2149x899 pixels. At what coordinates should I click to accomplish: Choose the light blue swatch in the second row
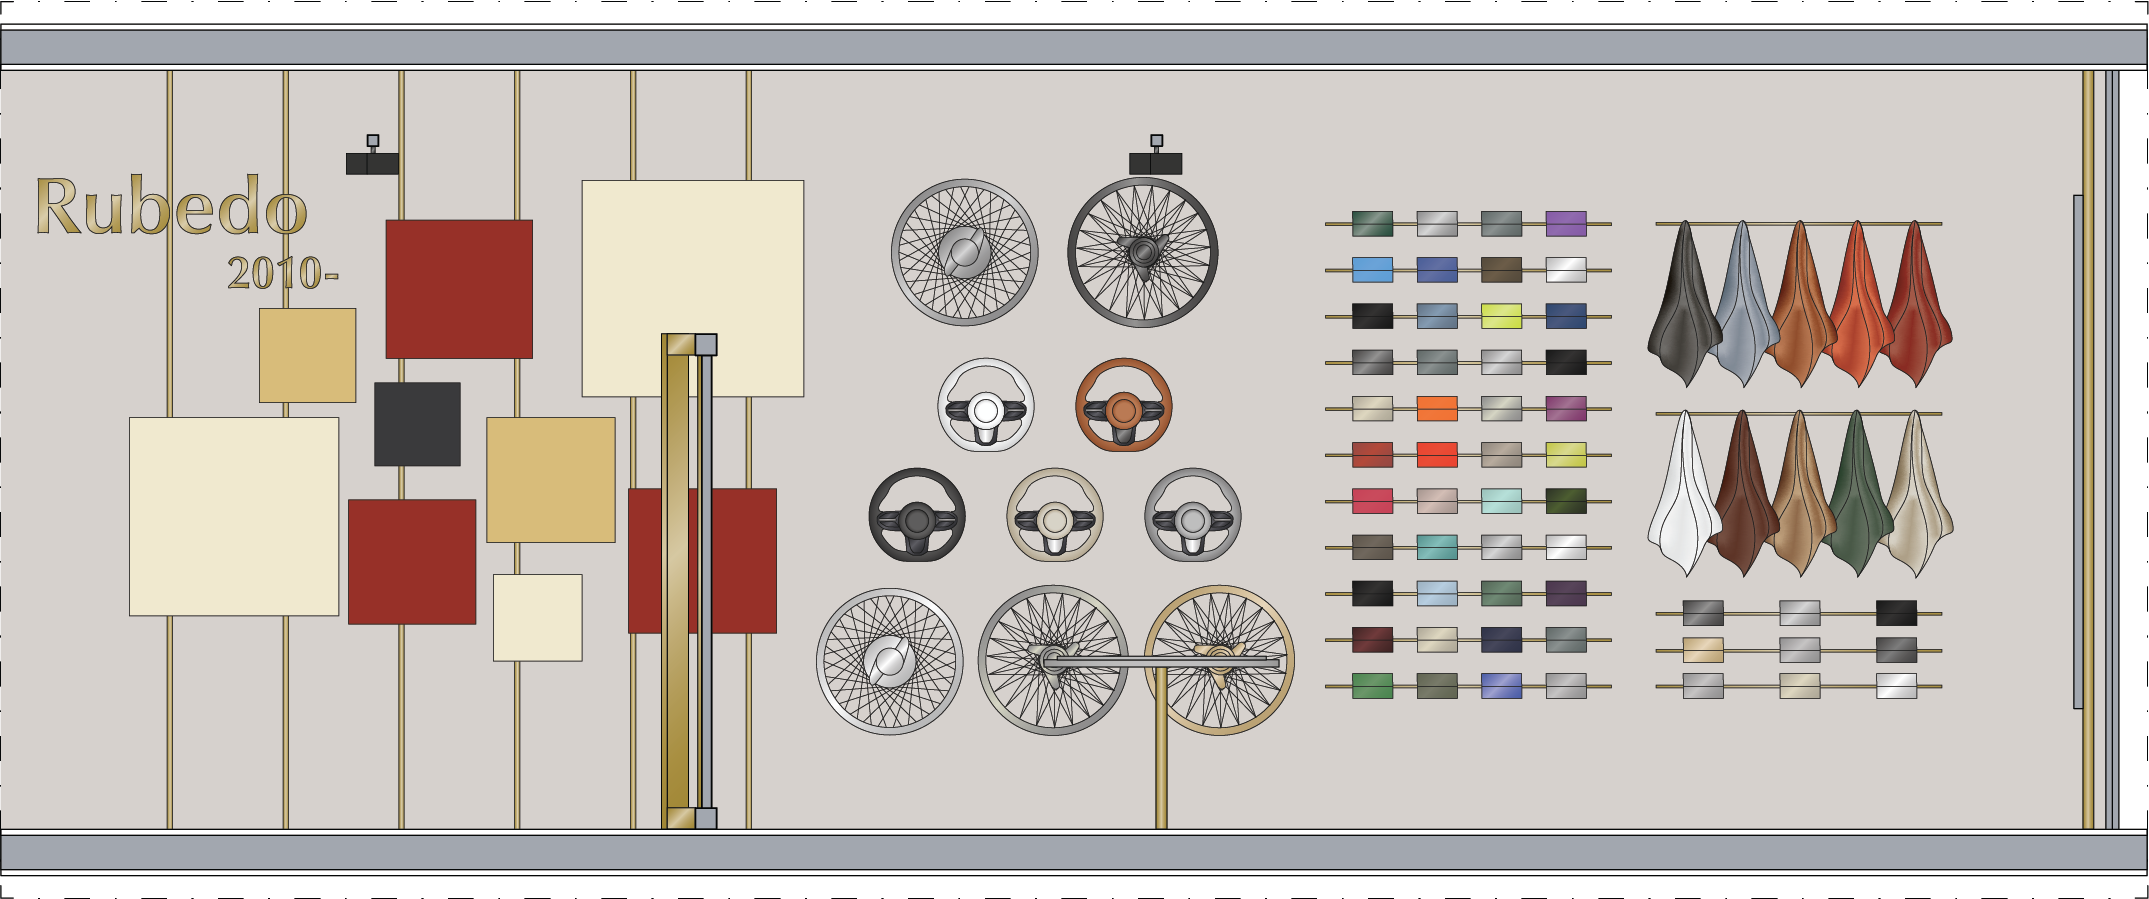point(1372,270)
